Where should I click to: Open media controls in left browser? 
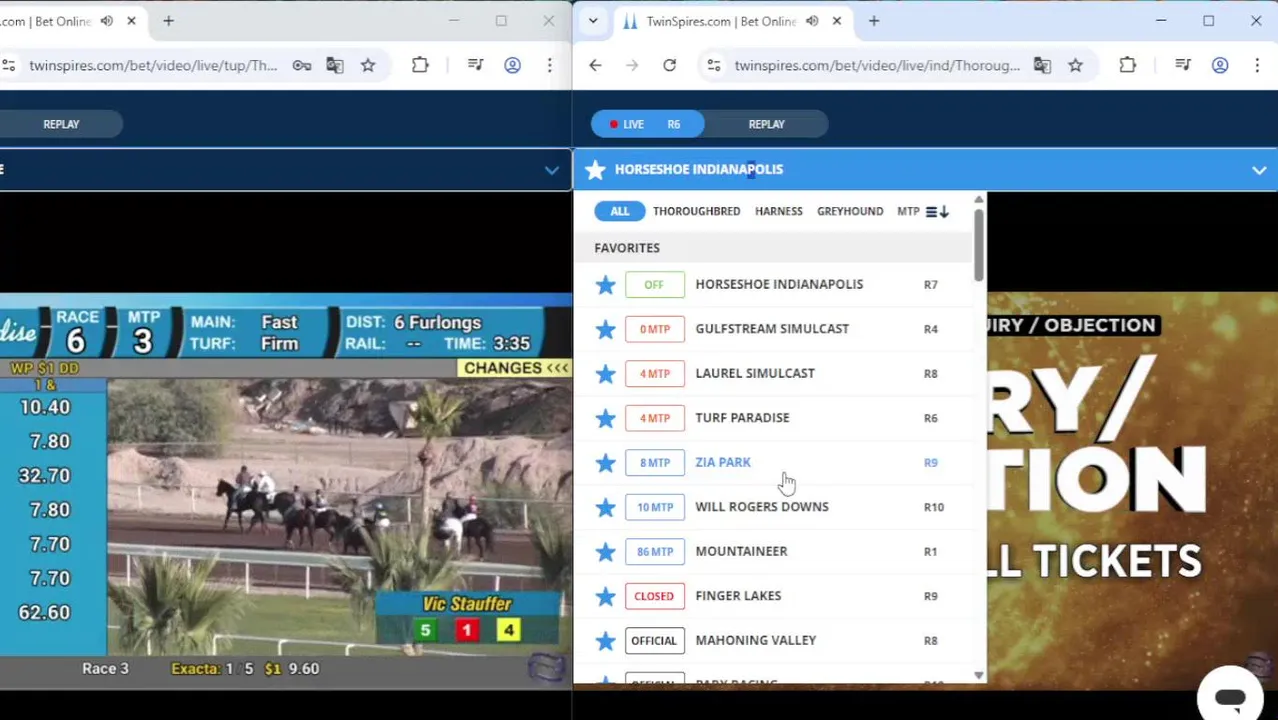(x=475, y=66)
